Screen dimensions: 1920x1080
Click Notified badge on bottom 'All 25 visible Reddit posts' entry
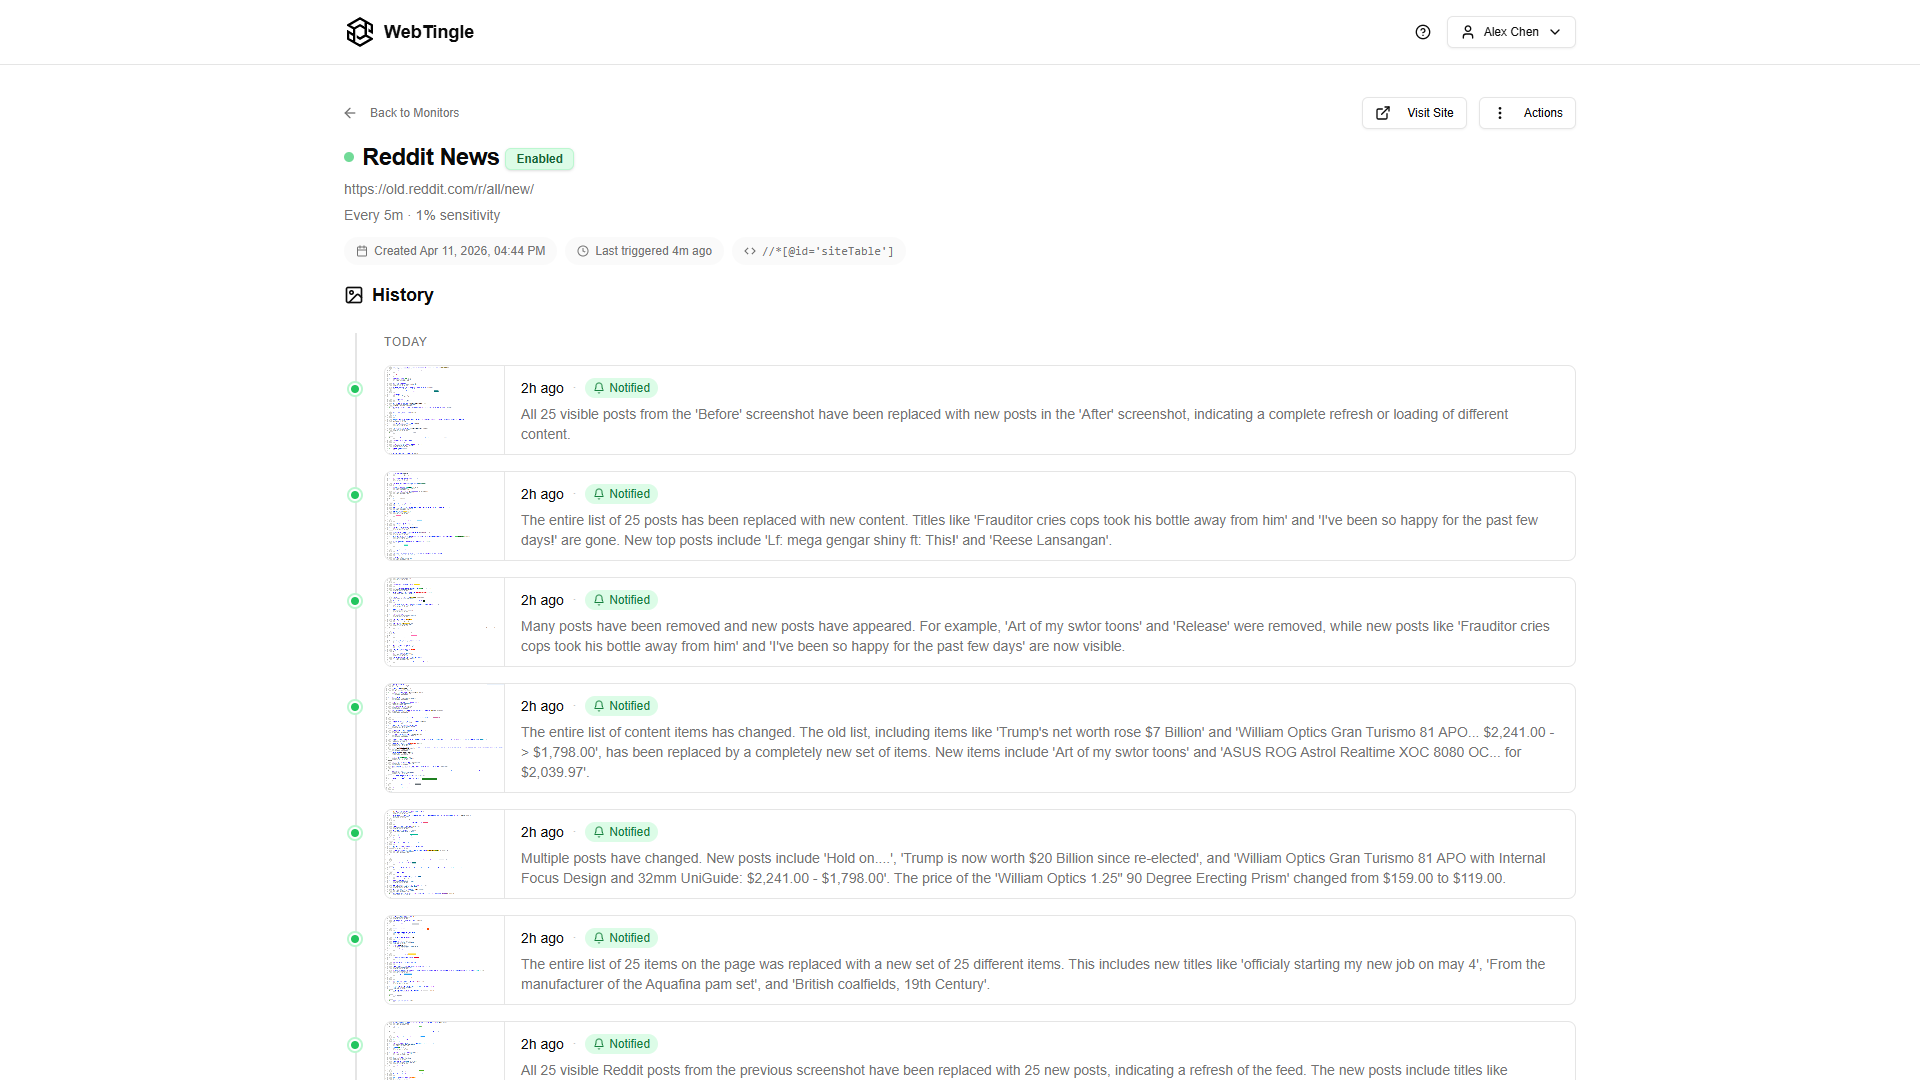(621, 1044)
